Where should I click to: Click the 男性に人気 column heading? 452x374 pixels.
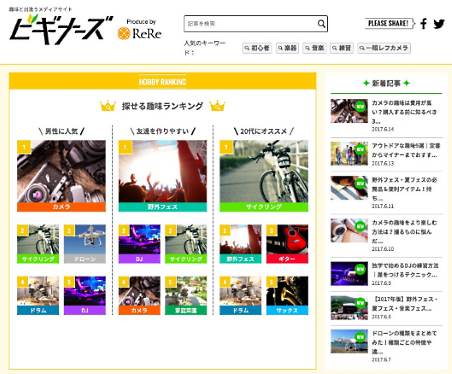pyautogui.click(x=61, y=131)
